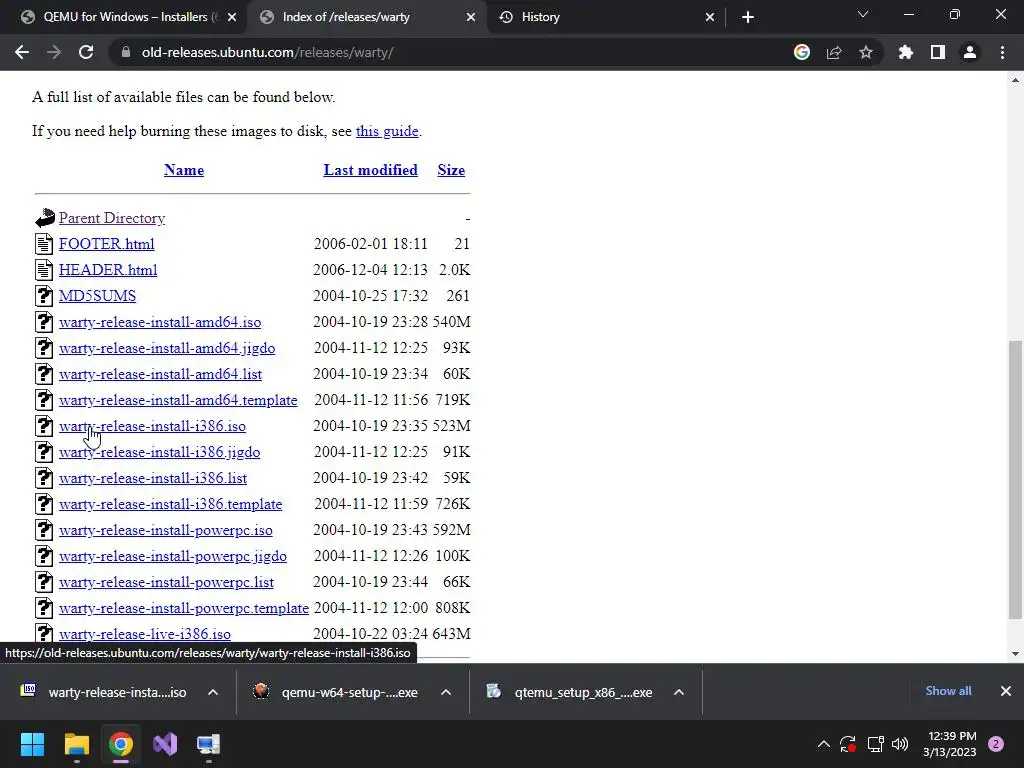Open new tab with plus button
The width and height of the screenshot is (1024, 768).
(748, 17)
